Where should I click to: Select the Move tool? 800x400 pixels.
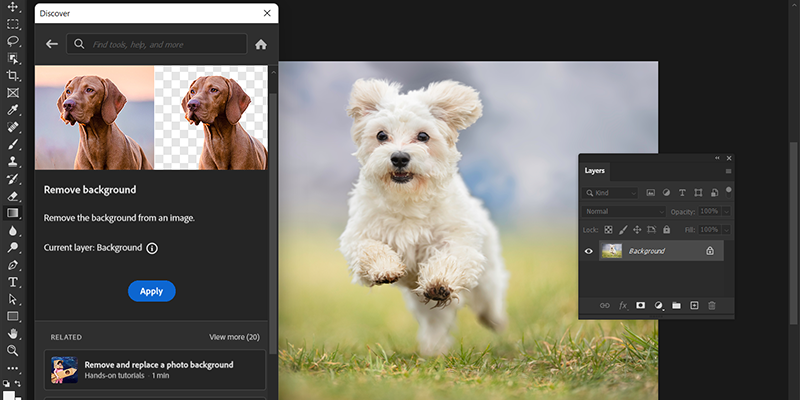[13, 7]
